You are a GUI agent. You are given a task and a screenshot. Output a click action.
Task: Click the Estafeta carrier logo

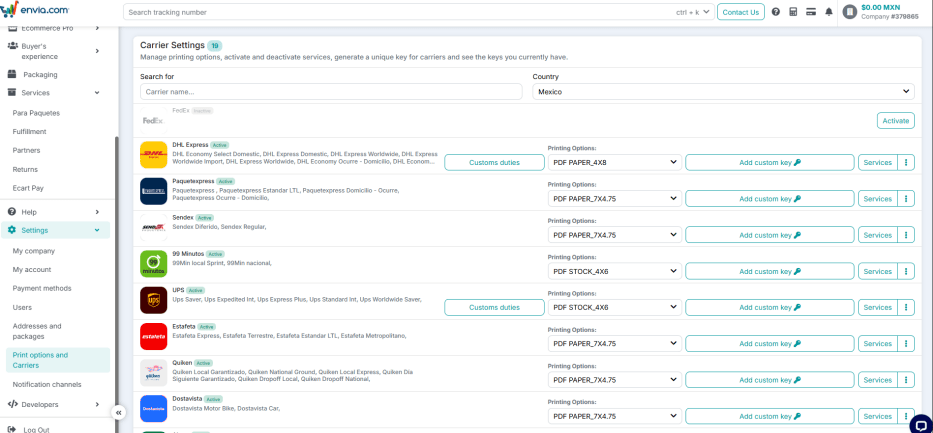(x=154, y=337)
